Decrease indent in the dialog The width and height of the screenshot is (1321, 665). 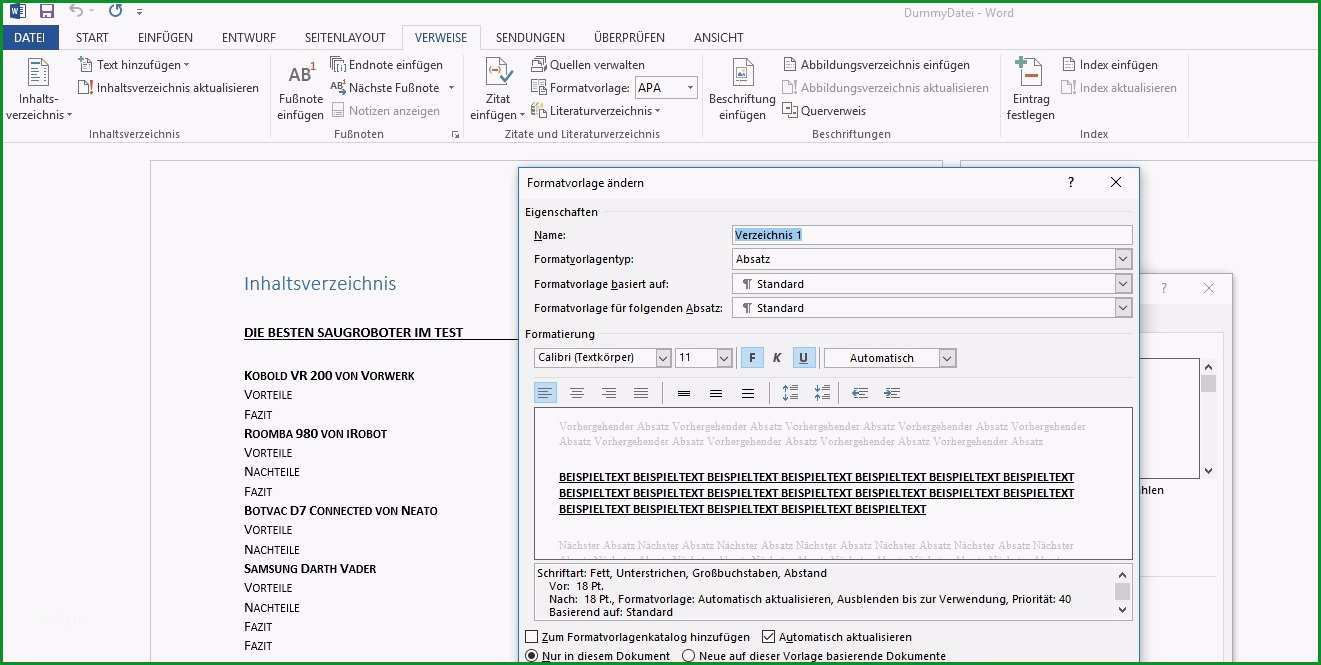tap(860, 393)
